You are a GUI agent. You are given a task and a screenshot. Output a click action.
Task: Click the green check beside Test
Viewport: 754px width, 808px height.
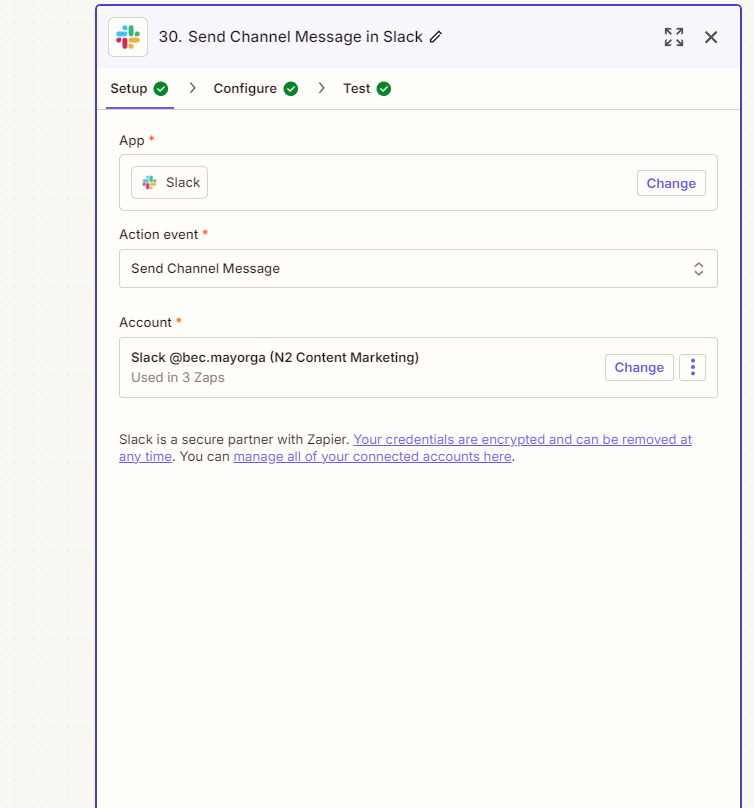[x=383, y=89]
